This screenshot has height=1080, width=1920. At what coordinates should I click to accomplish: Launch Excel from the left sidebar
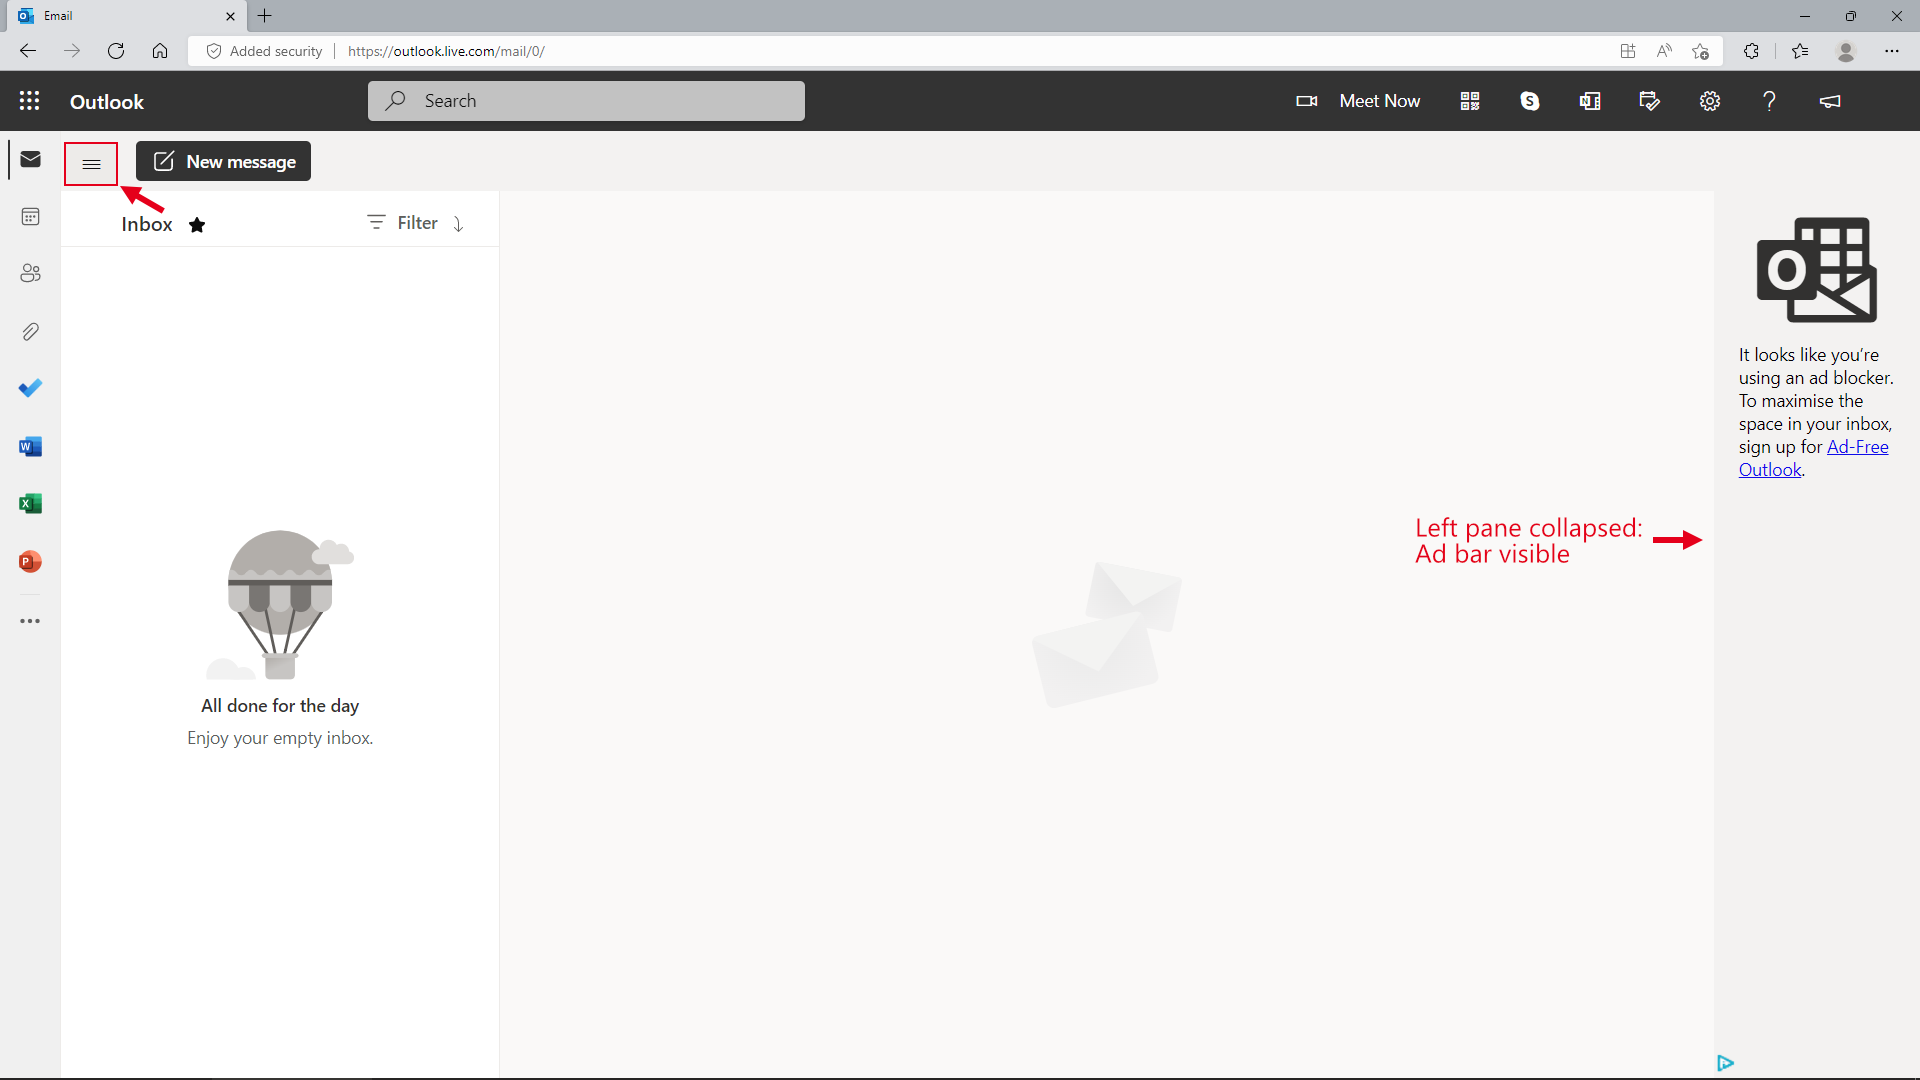[x=30, y=503]
